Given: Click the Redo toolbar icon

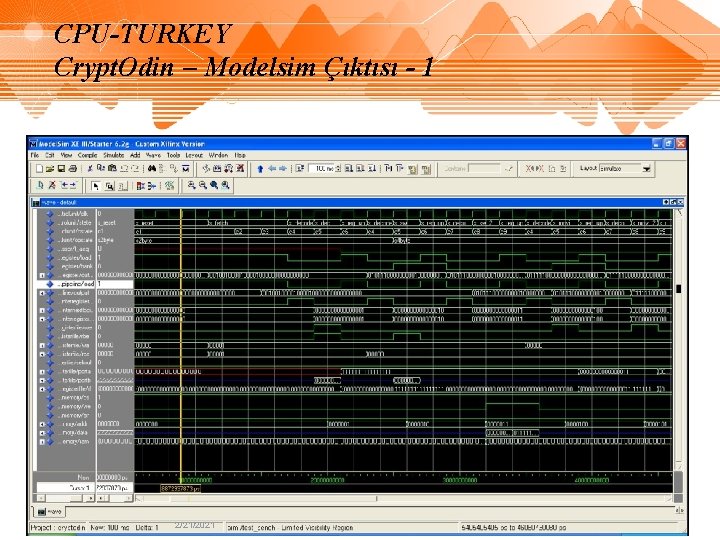Looking at the screenshot, I should tap(135, 169).
